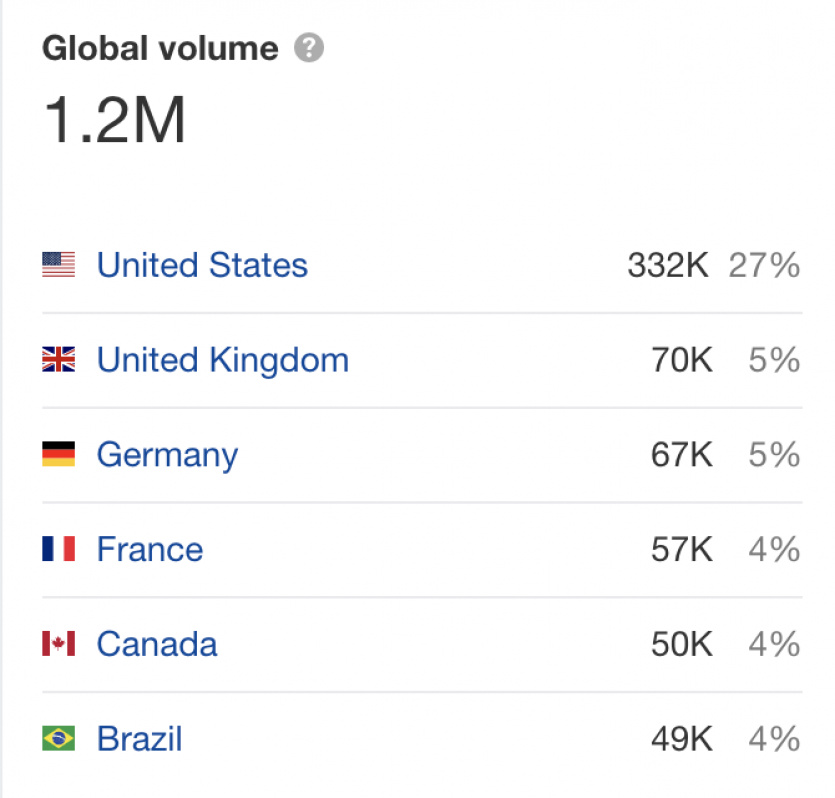Click the Canada flag icon

pos(59,644)
